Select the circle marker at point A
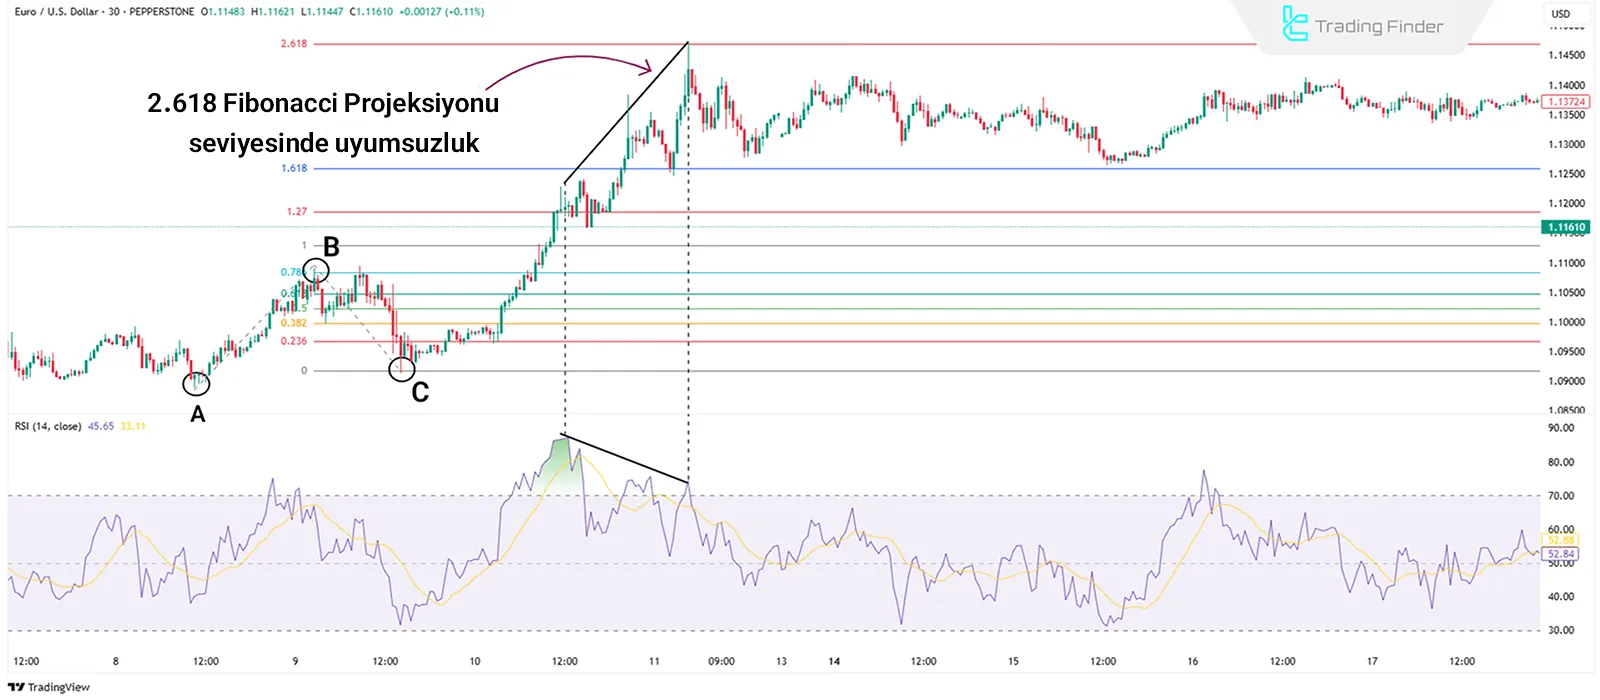The image size is (1600, 700). click(197, 383)
